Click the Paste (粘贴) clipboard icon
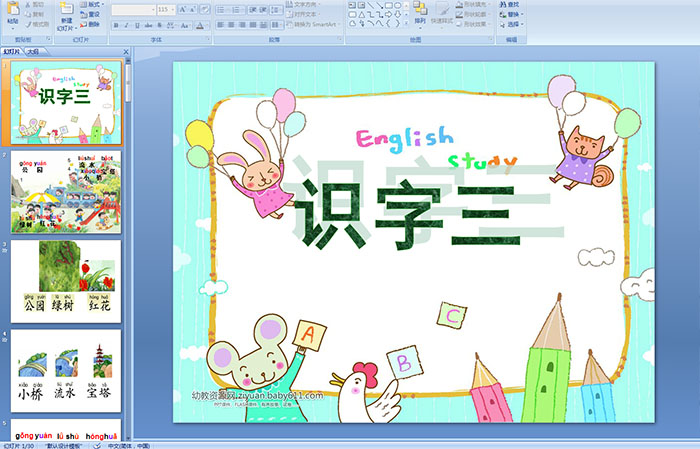 [13, 8]
